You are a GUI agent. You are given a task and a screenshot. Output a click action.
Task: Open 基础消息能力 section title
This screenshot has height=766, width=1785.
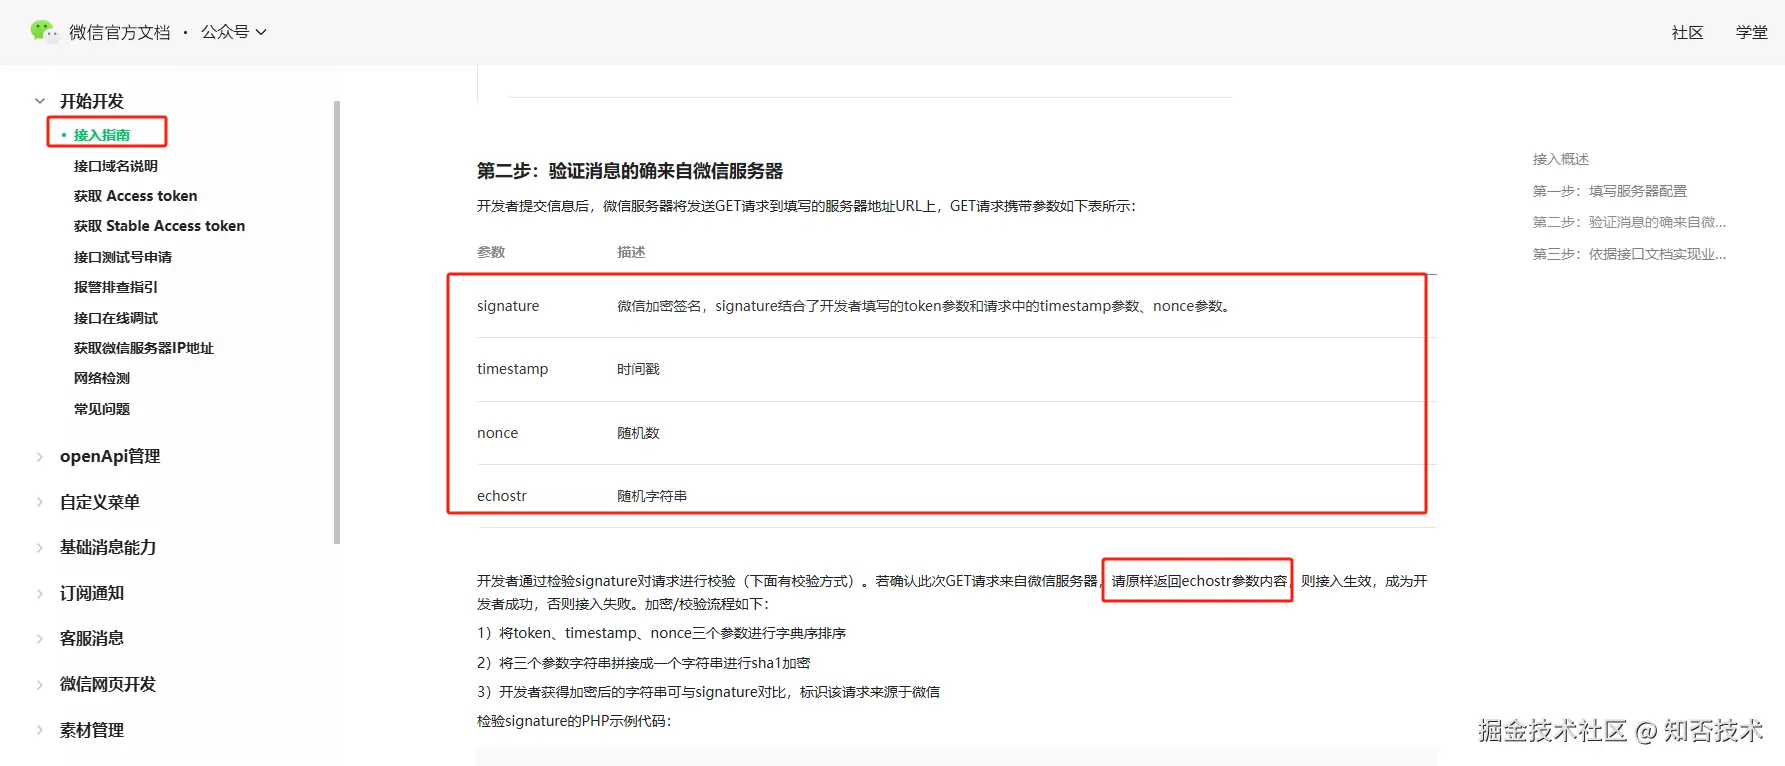(x=108, y=547)
